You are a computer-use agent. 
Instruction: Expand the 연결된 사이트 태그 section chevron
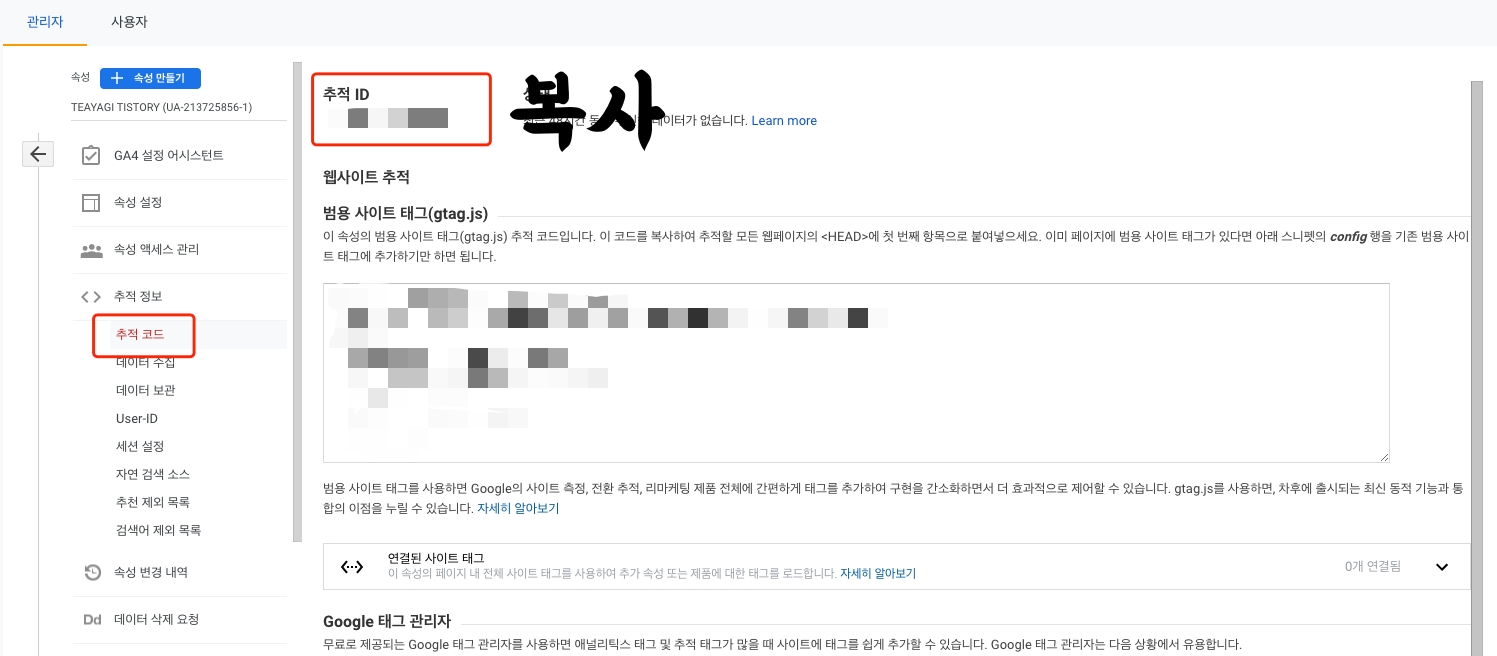pos(1441,566)
